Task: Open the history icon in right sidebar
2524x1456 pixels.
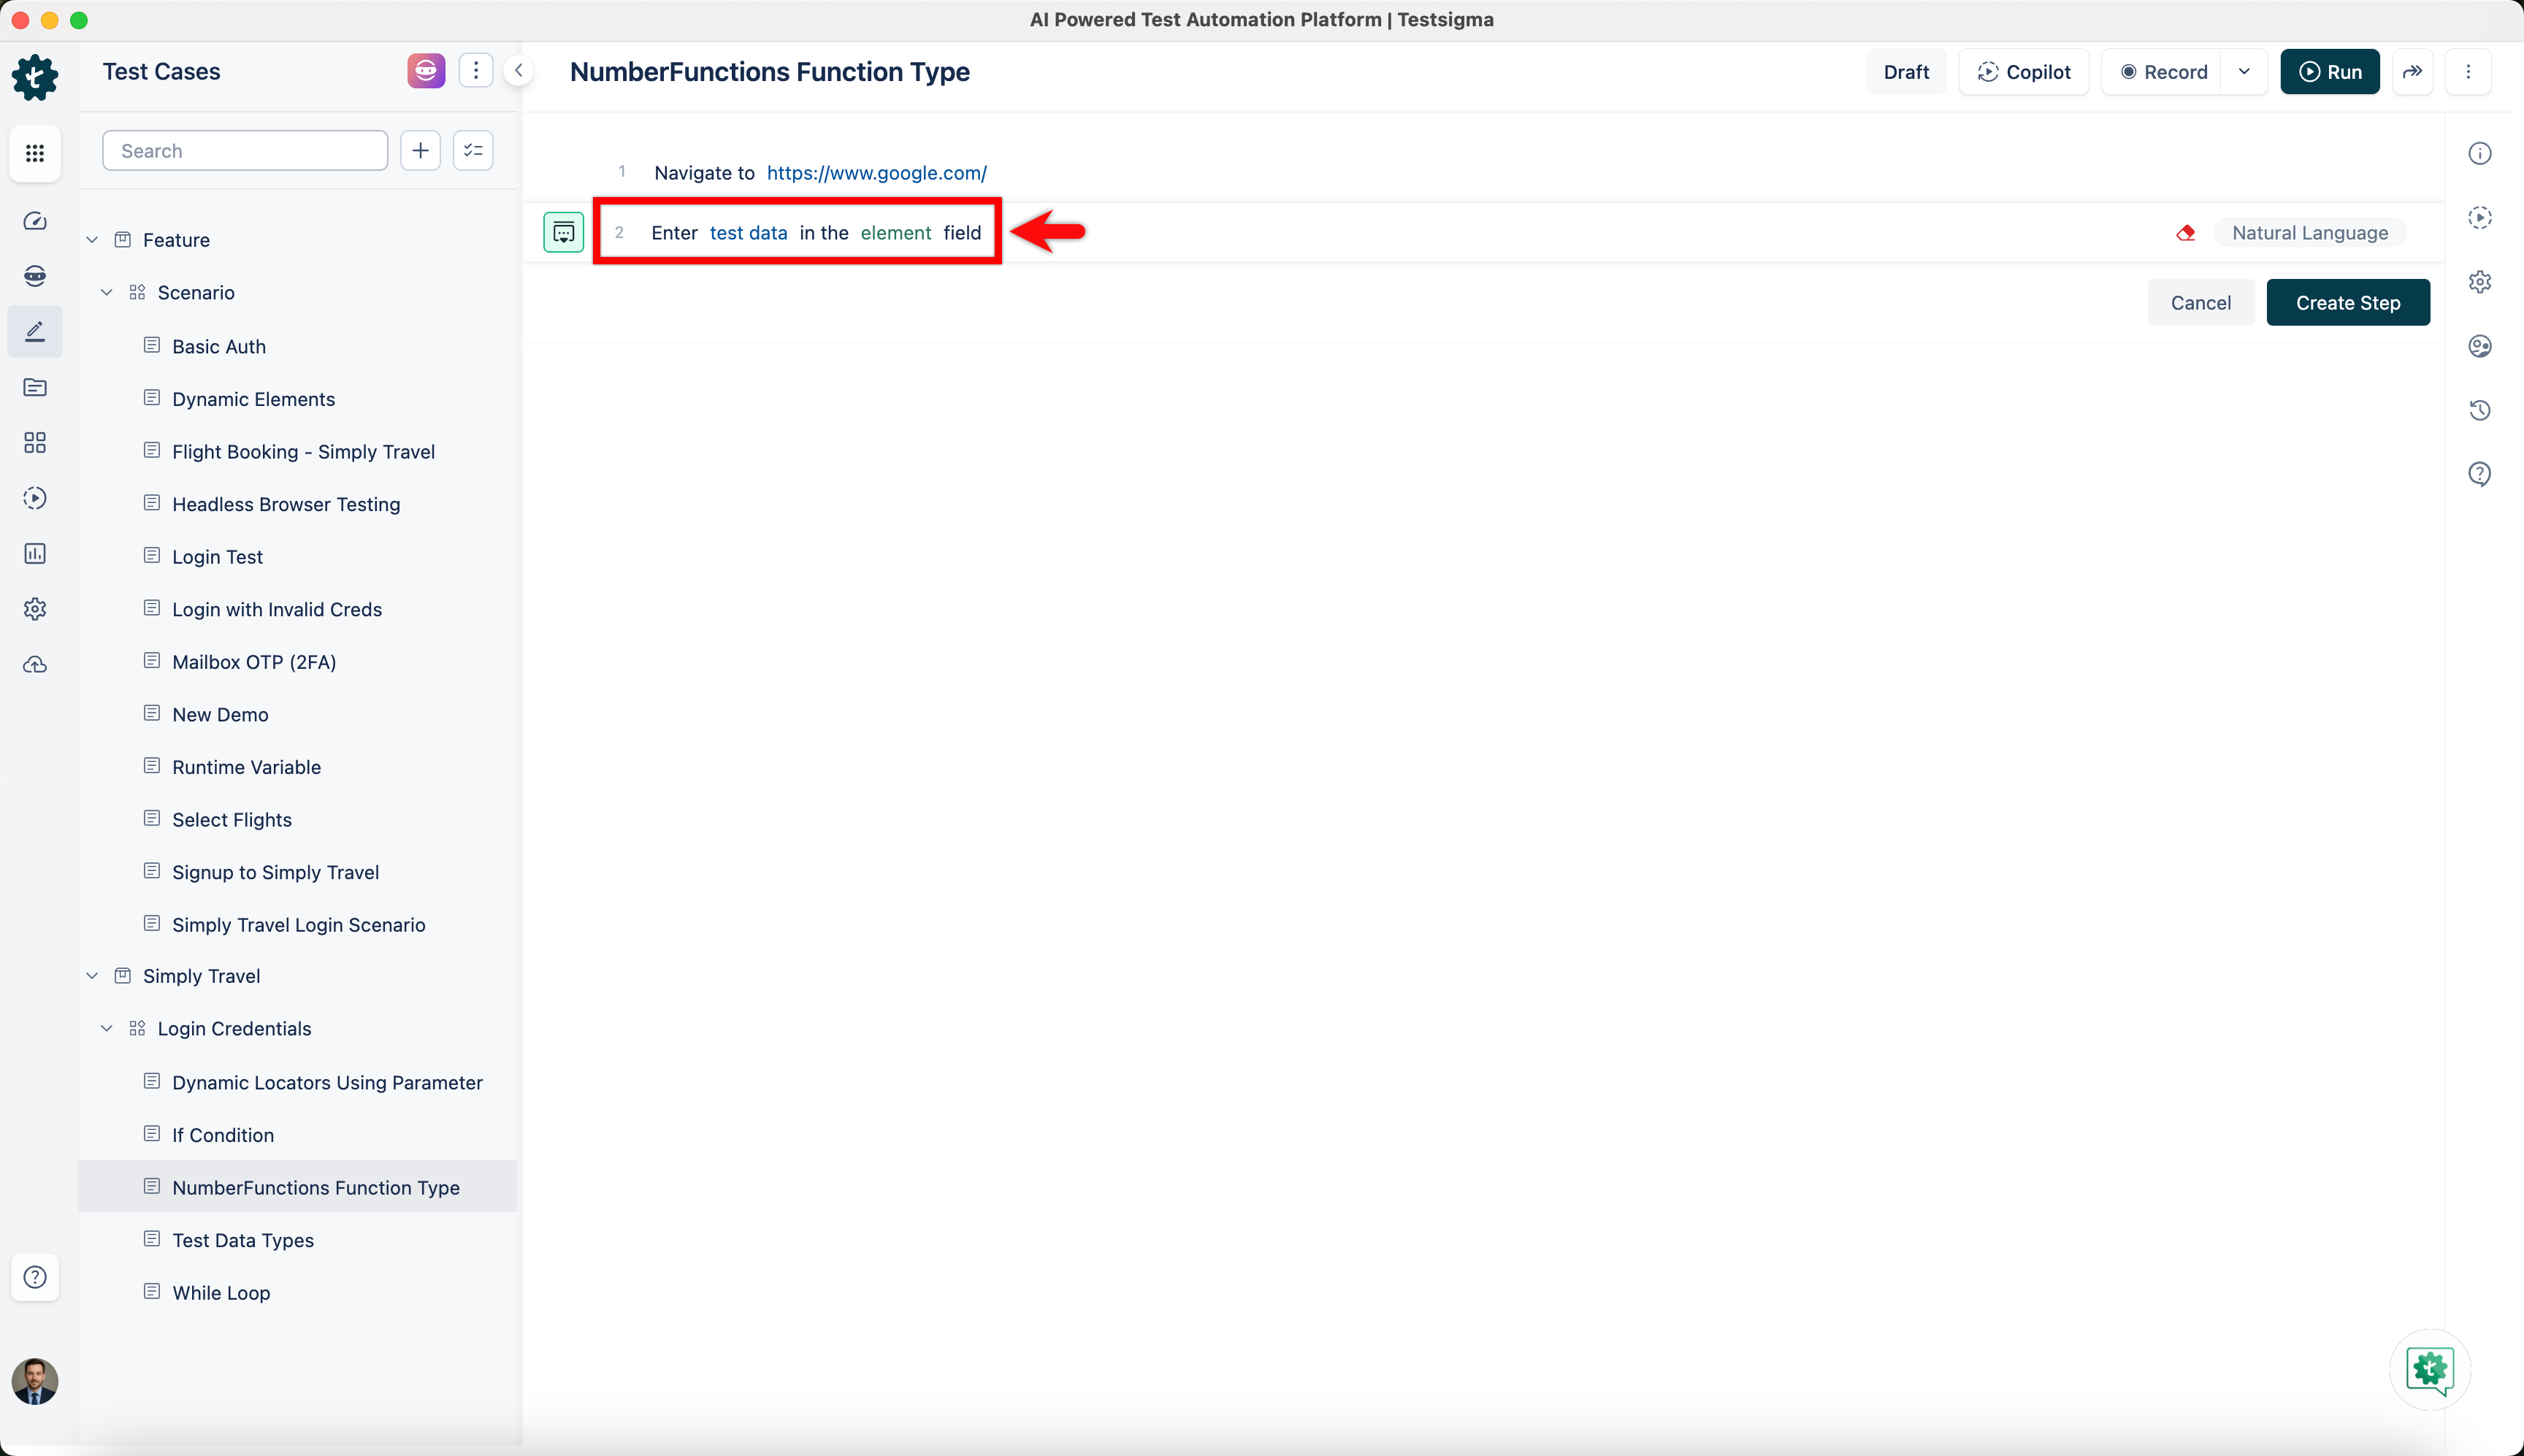Action: point(2479,410)
